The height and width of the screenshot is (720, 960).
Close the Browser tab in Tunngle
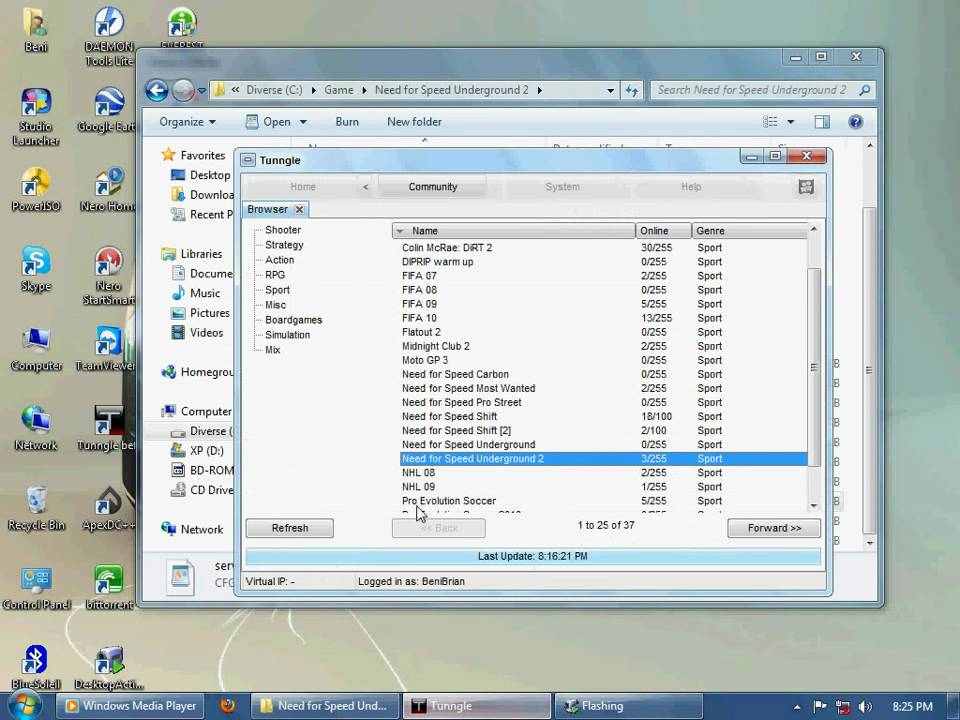[x=299, y=209]
